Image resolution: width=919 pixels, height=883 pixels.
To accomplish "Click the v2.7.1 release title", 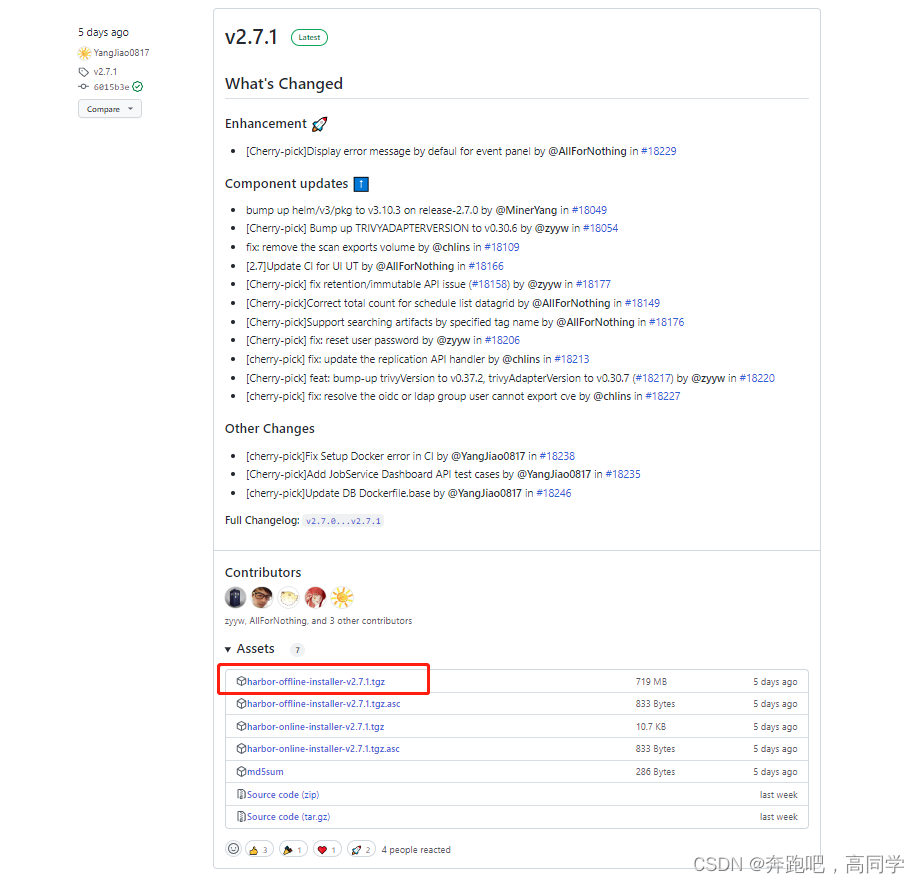I will 251,37.
